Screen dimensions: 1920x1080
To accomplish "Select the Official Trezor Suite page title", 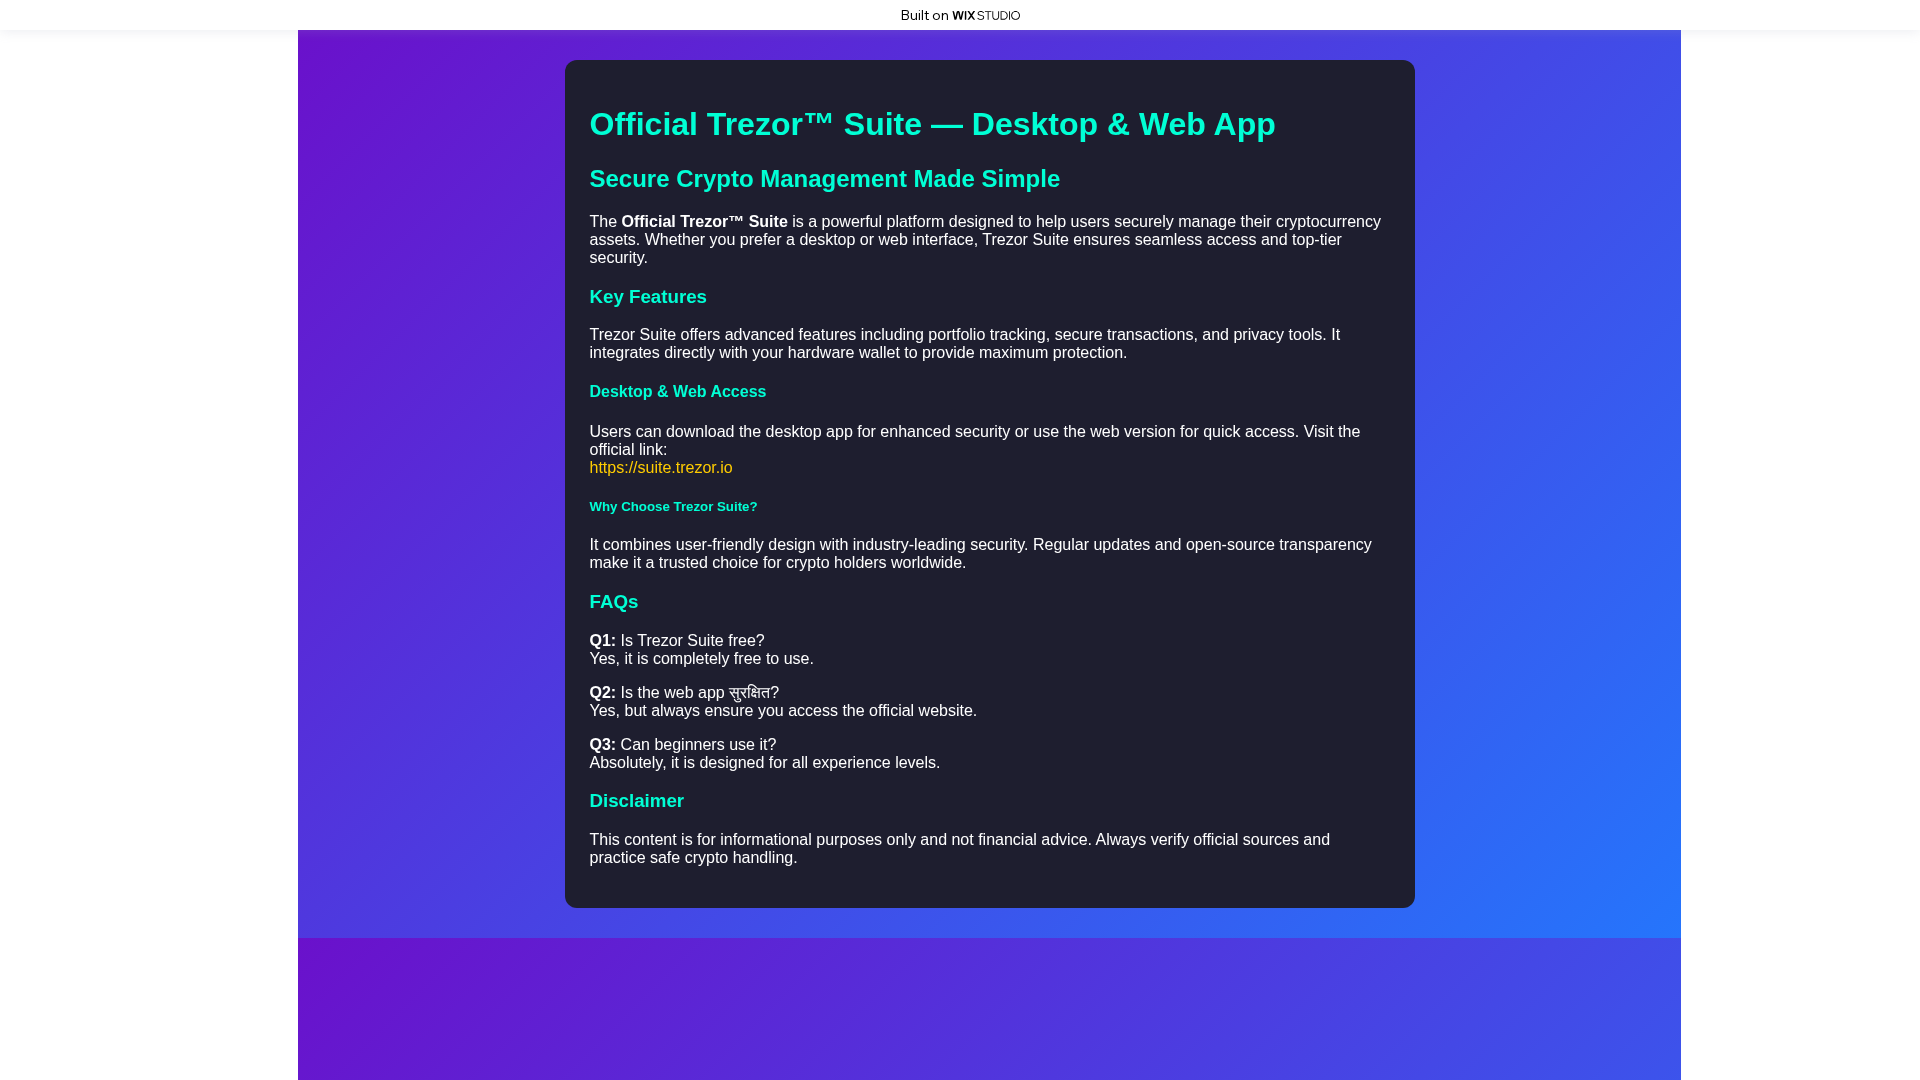I will (932, 124).
